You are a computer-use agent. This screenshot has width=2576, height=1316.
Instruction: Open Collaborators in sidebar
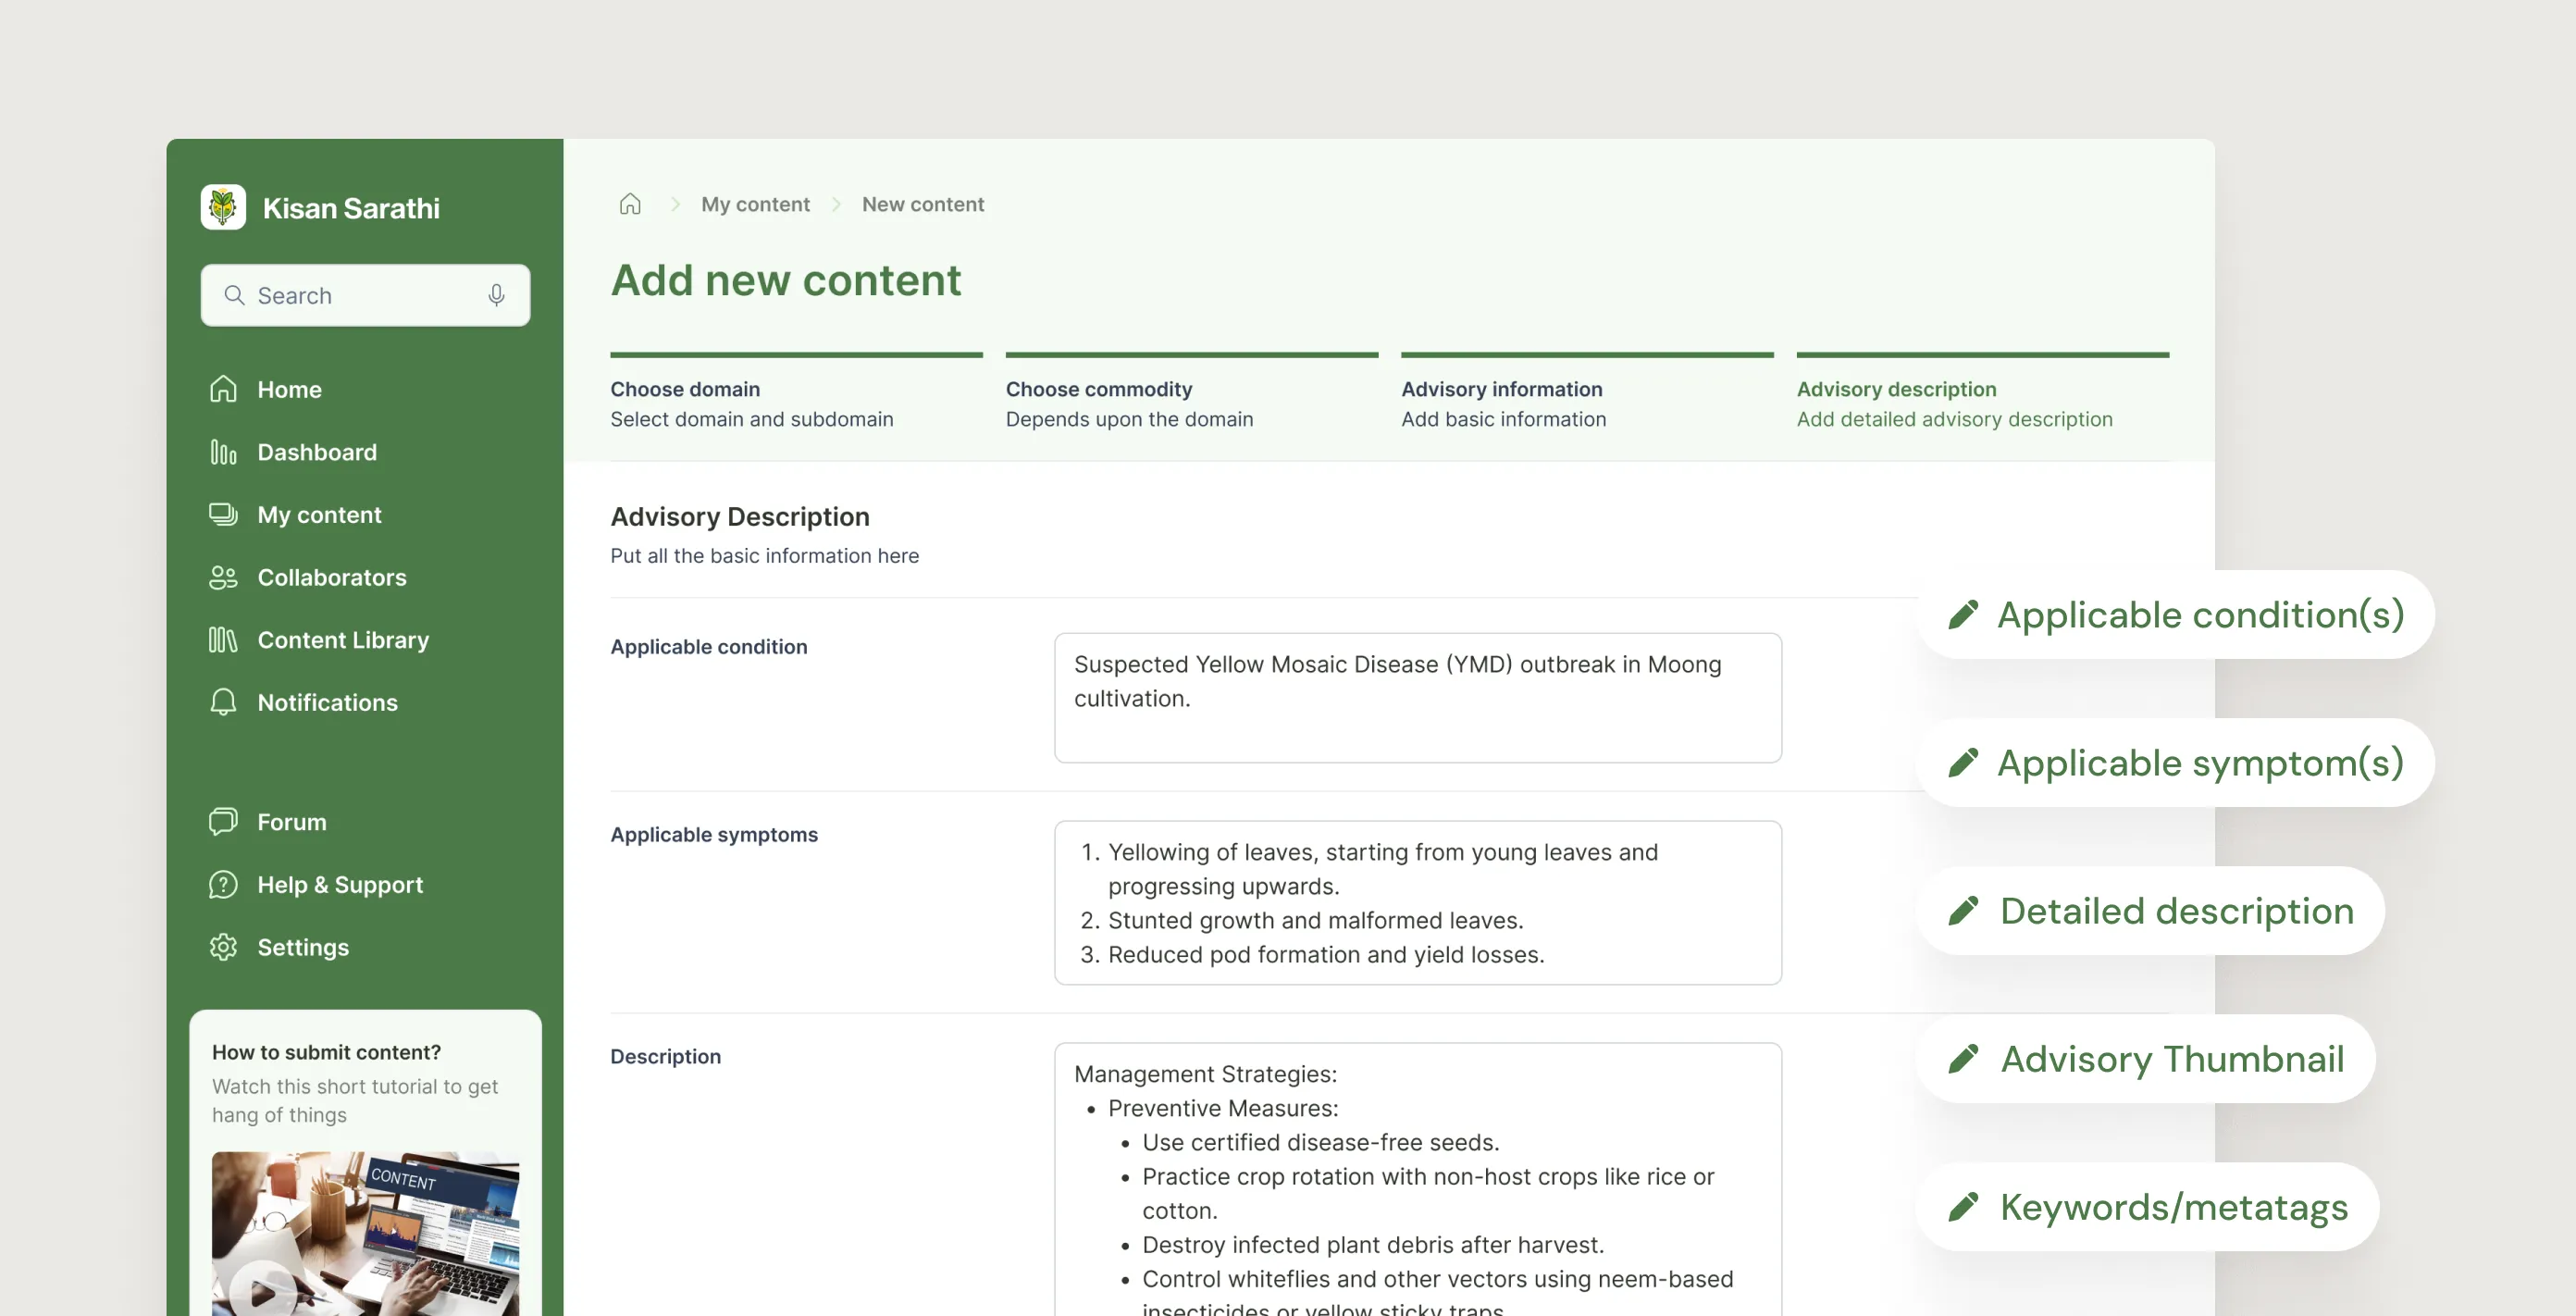(331, 577)
